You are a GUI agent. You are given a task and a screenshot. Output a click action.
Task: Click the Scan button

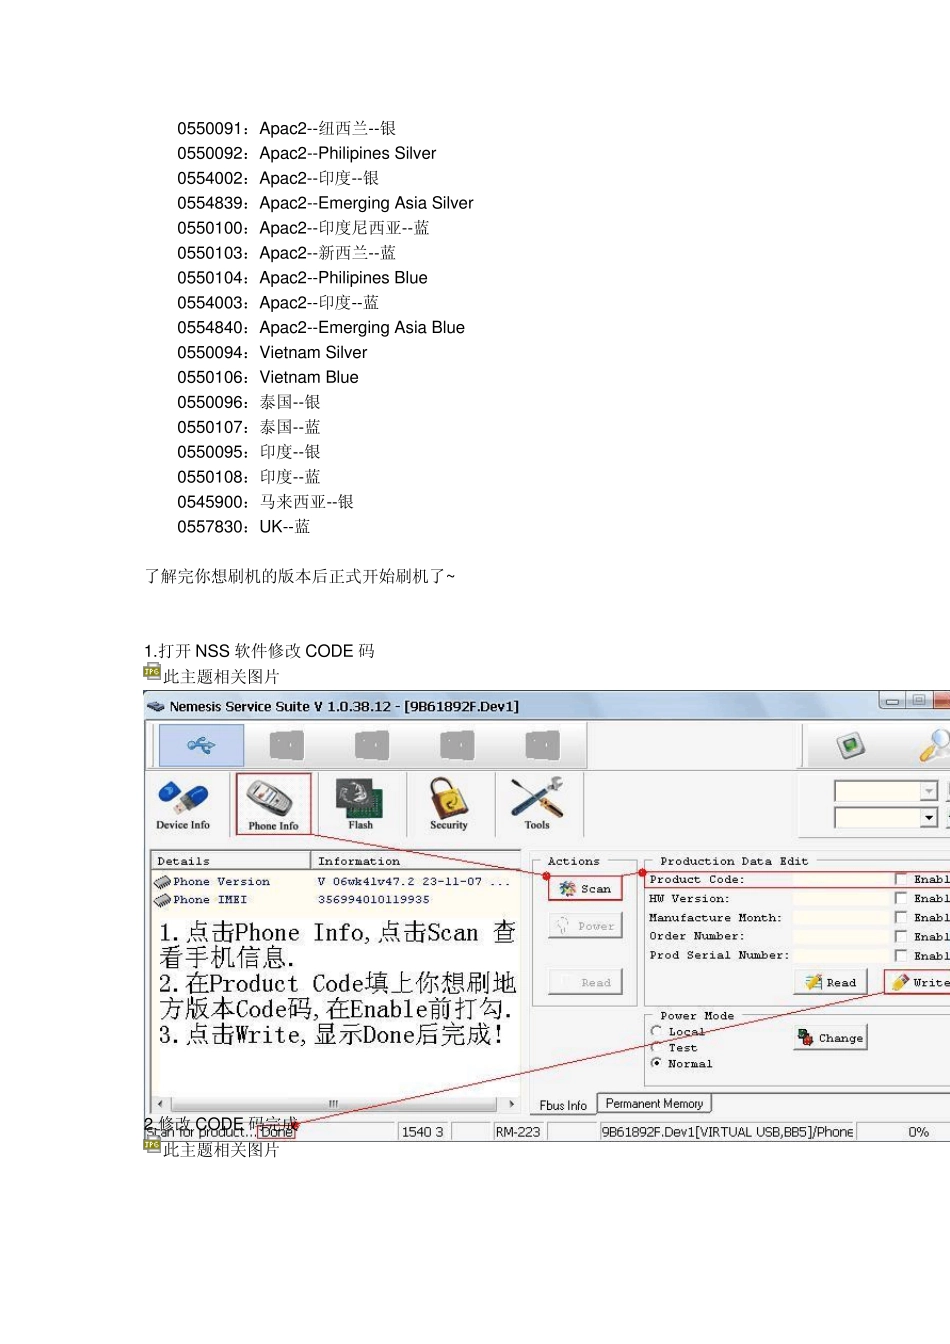point(585,888)
